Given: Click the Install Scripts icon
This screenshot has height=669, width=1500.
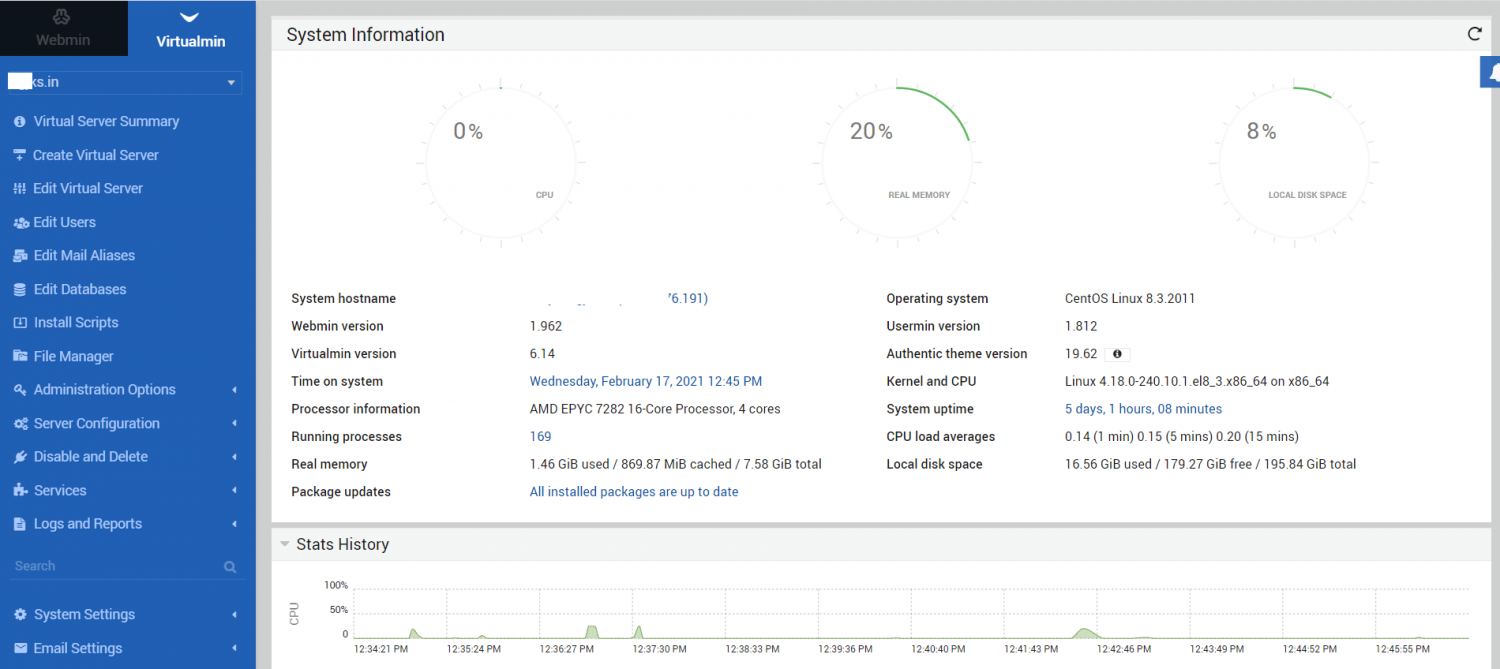Looking at the screenshot, I should point(19,322).
